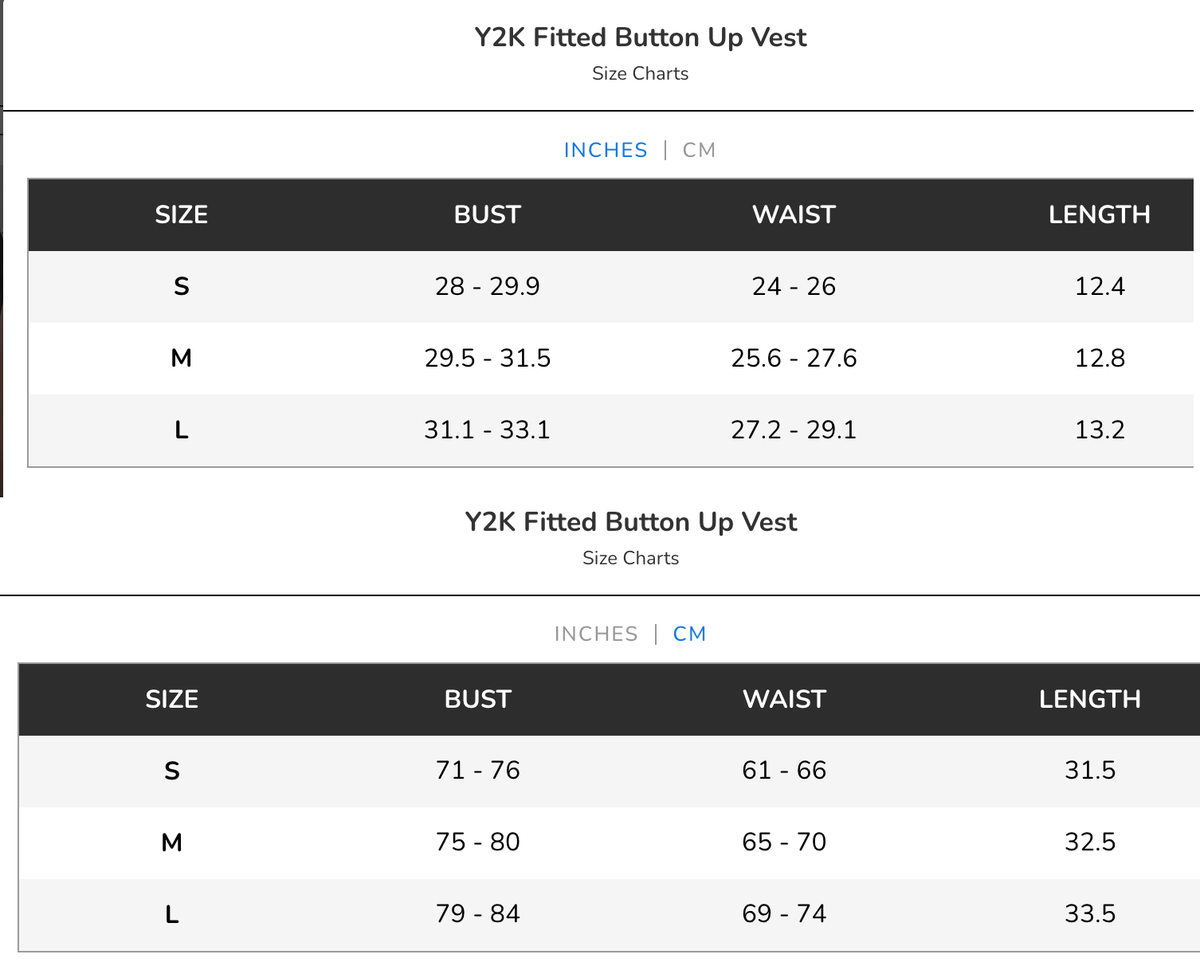Click length value 13.2

[1099, 430]
